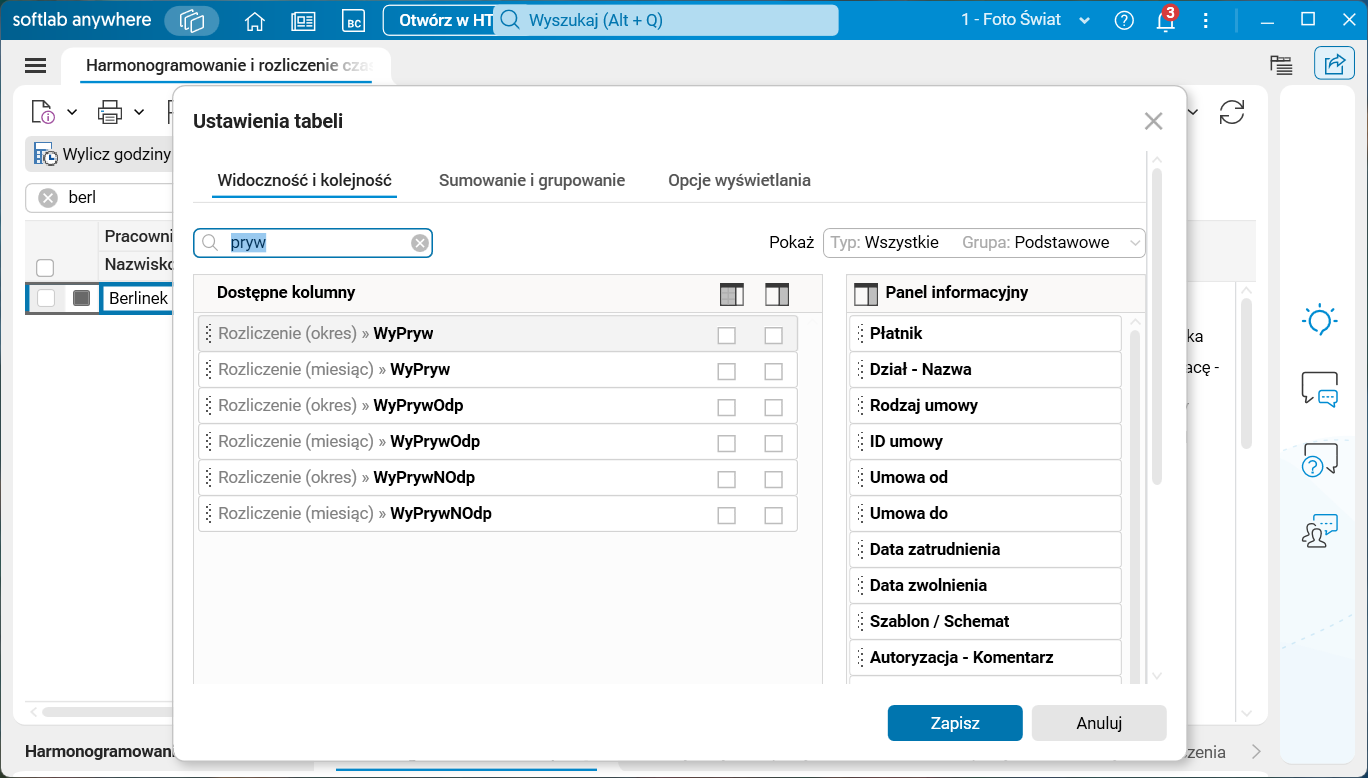Expand the print icon dropdown arrow
Screen dimensions: 1368x778
pyautogui.click(x=139, y=112)
